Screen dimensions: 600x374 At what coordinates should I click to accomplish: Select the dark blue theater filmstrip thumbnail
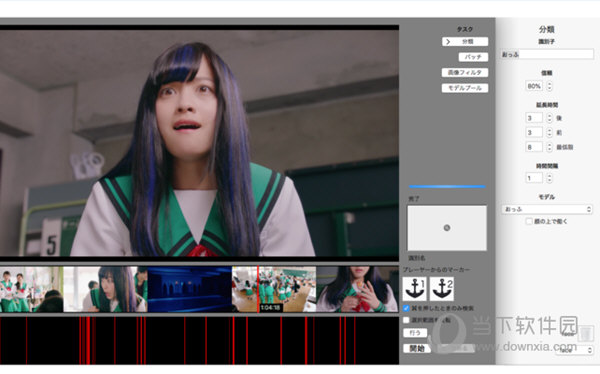coord(190,289)
